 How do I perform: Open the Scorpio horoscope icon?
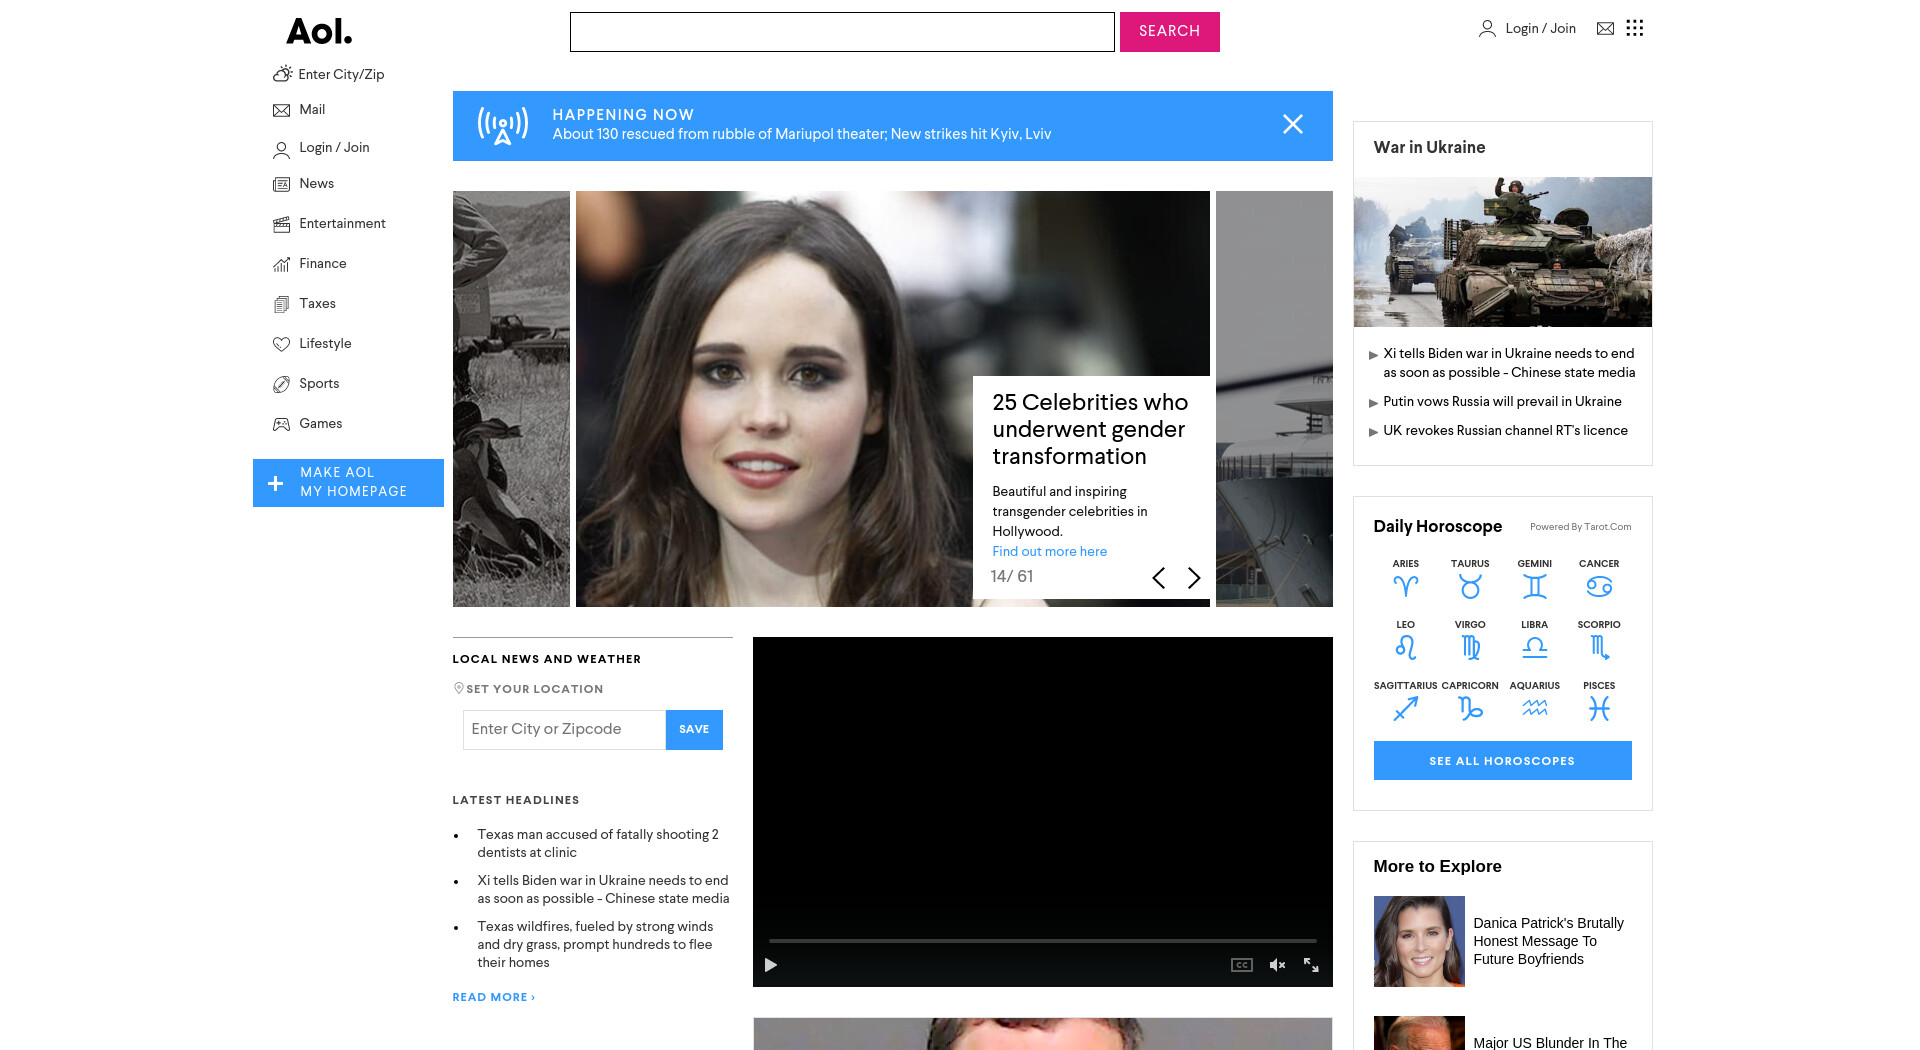tap(1599, 648)
